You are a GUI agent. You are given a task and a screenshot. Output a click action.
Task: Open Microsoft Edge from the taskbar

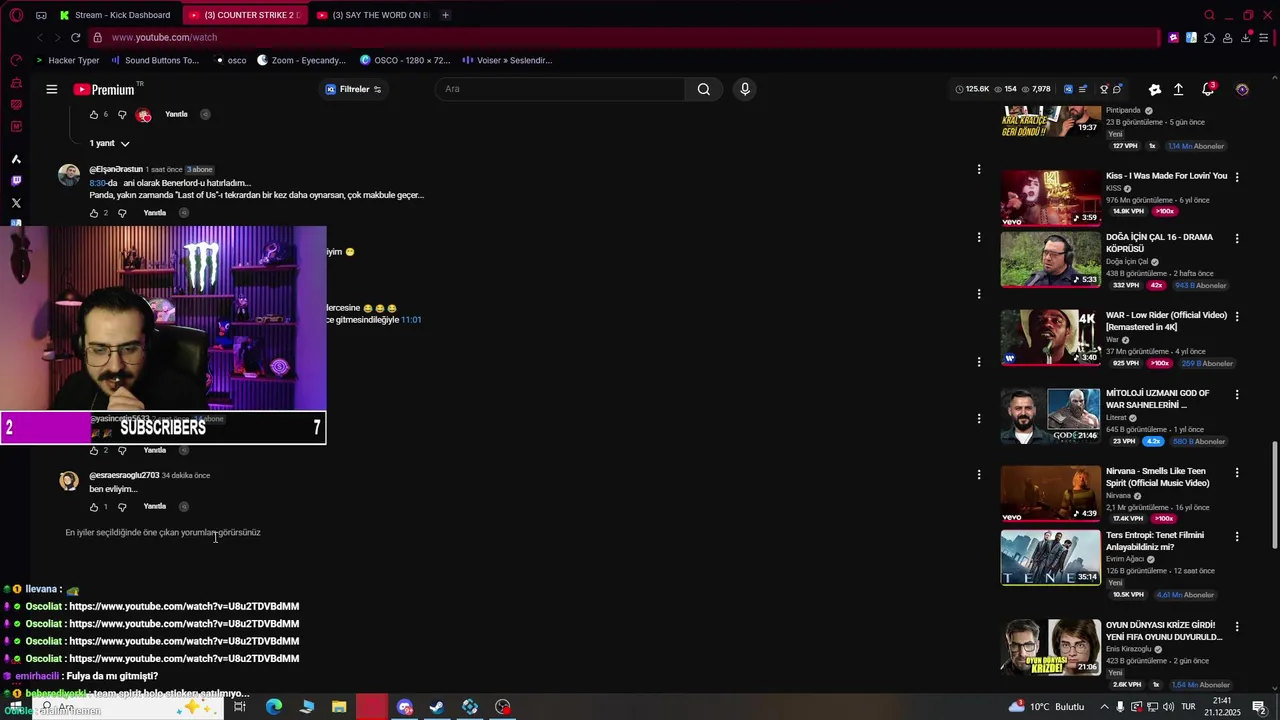click(x=274, y=707)
